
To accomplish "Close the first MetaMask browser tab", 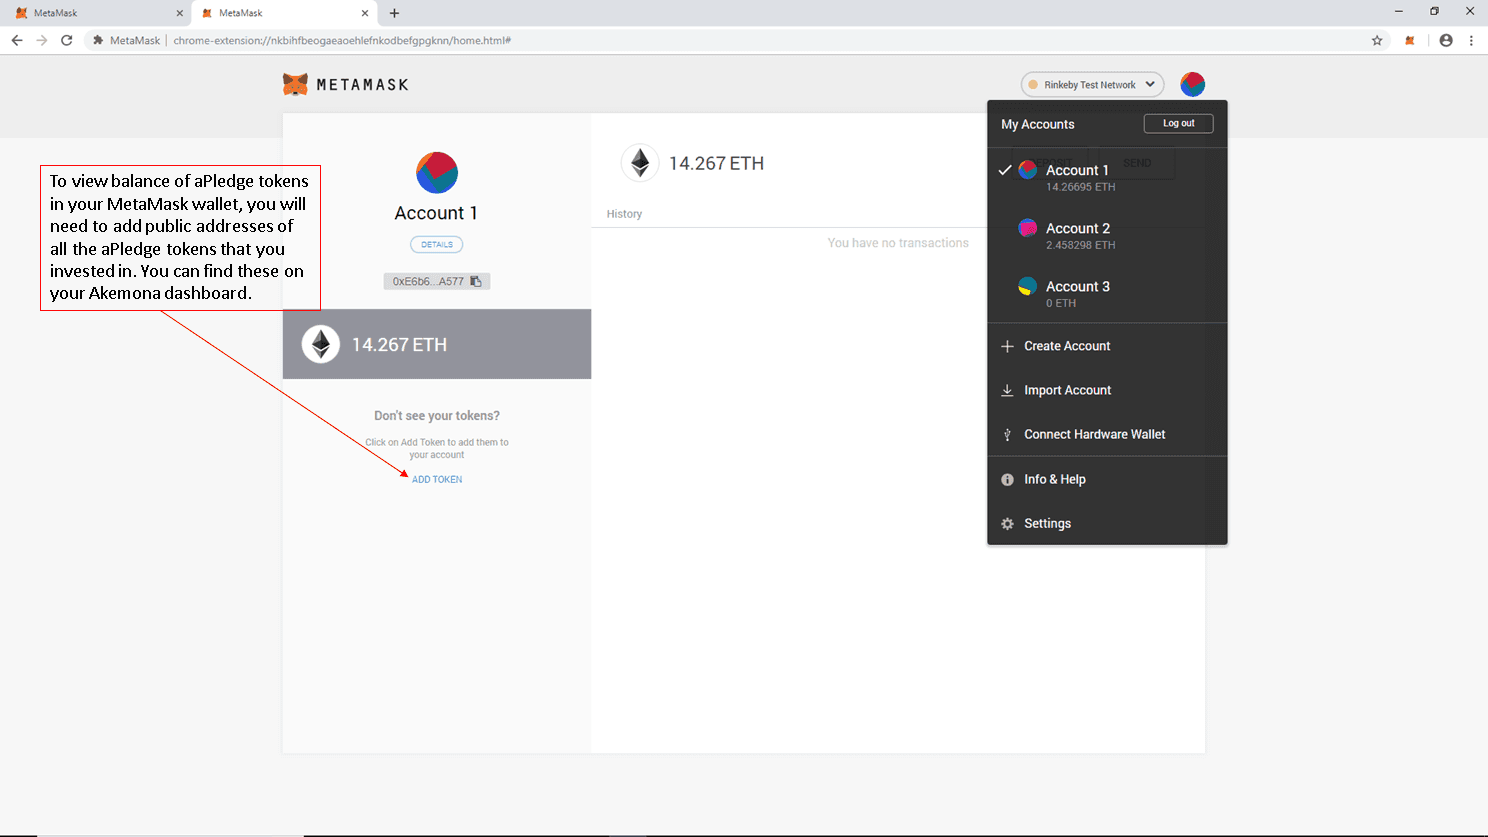I will click(x=179, y=13).
